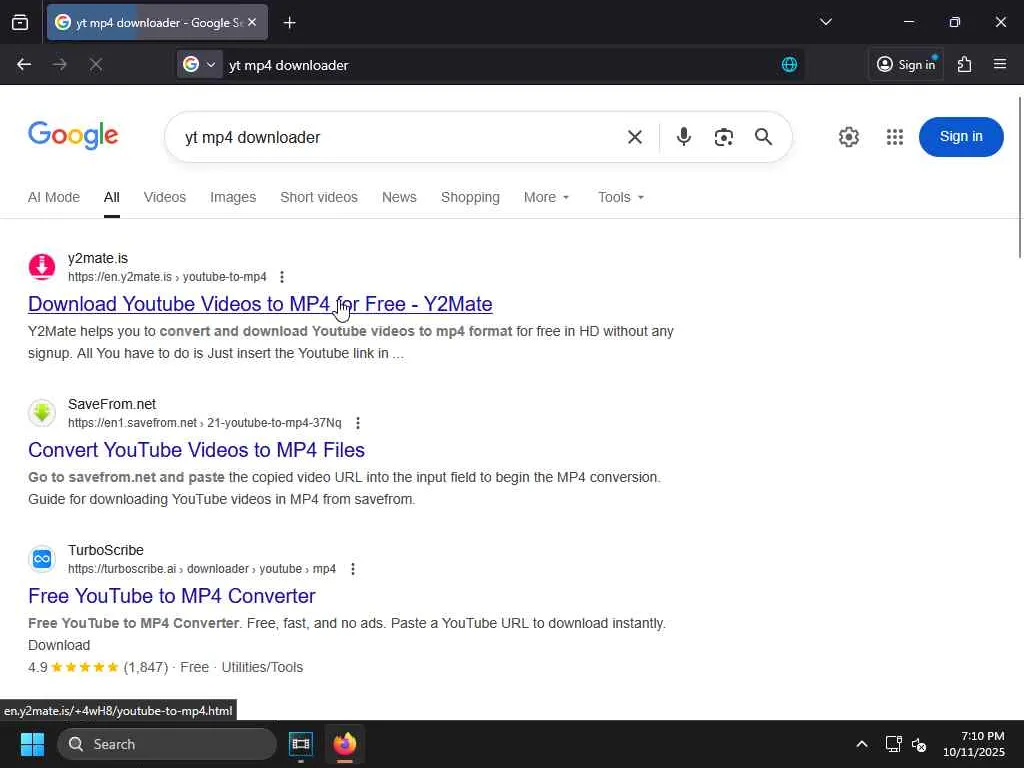Open the TurboScribe result options three-dot menu
The image size is (1024, 768).
click(353, 569)
